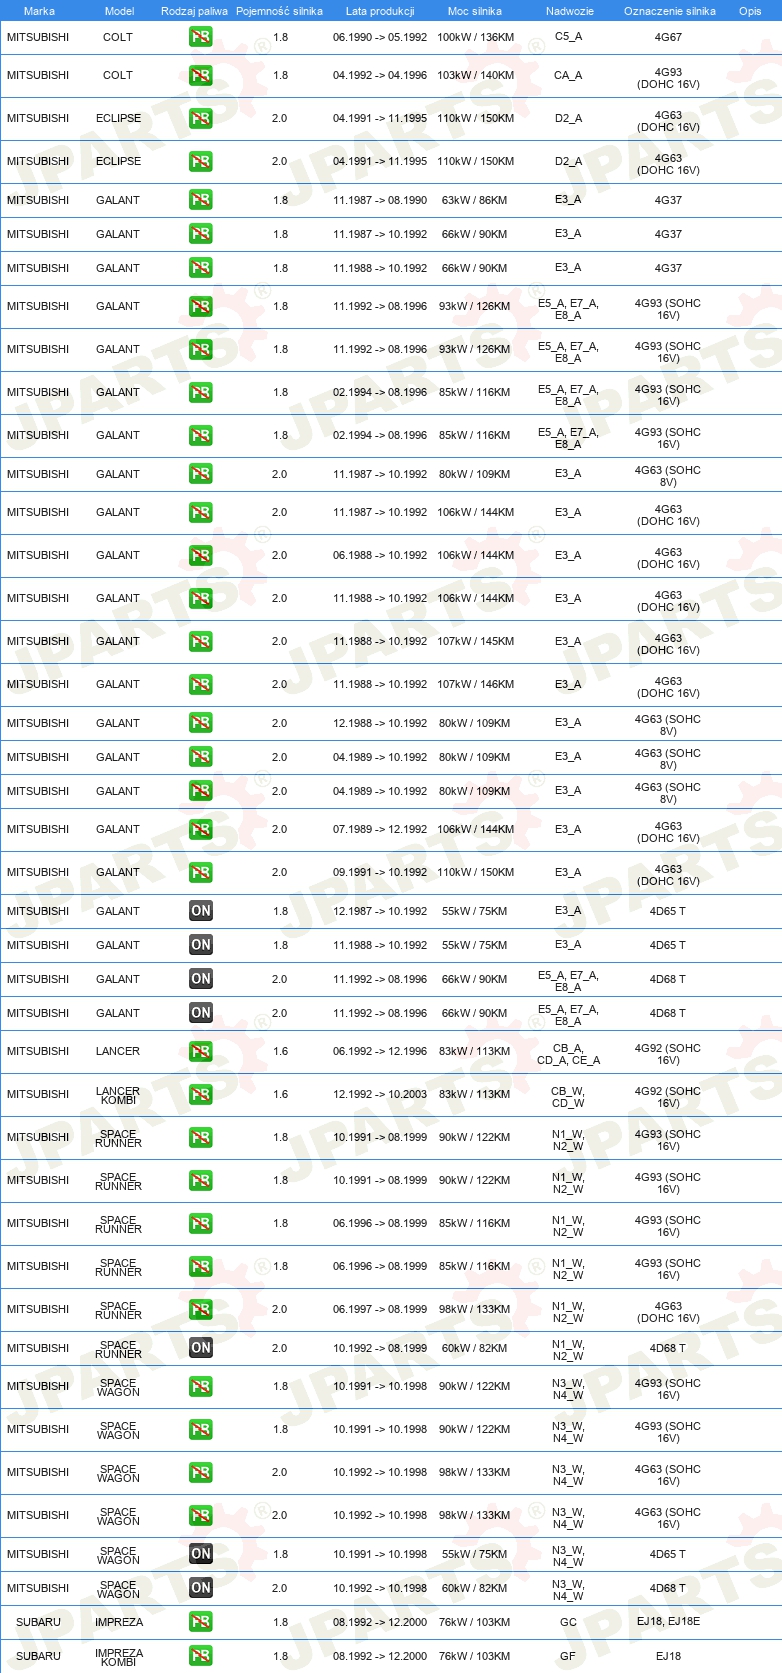Select power cell 63kW / 86KM
The height and width of the screenshot is (1673, 782).
click(x=475, y=200)
